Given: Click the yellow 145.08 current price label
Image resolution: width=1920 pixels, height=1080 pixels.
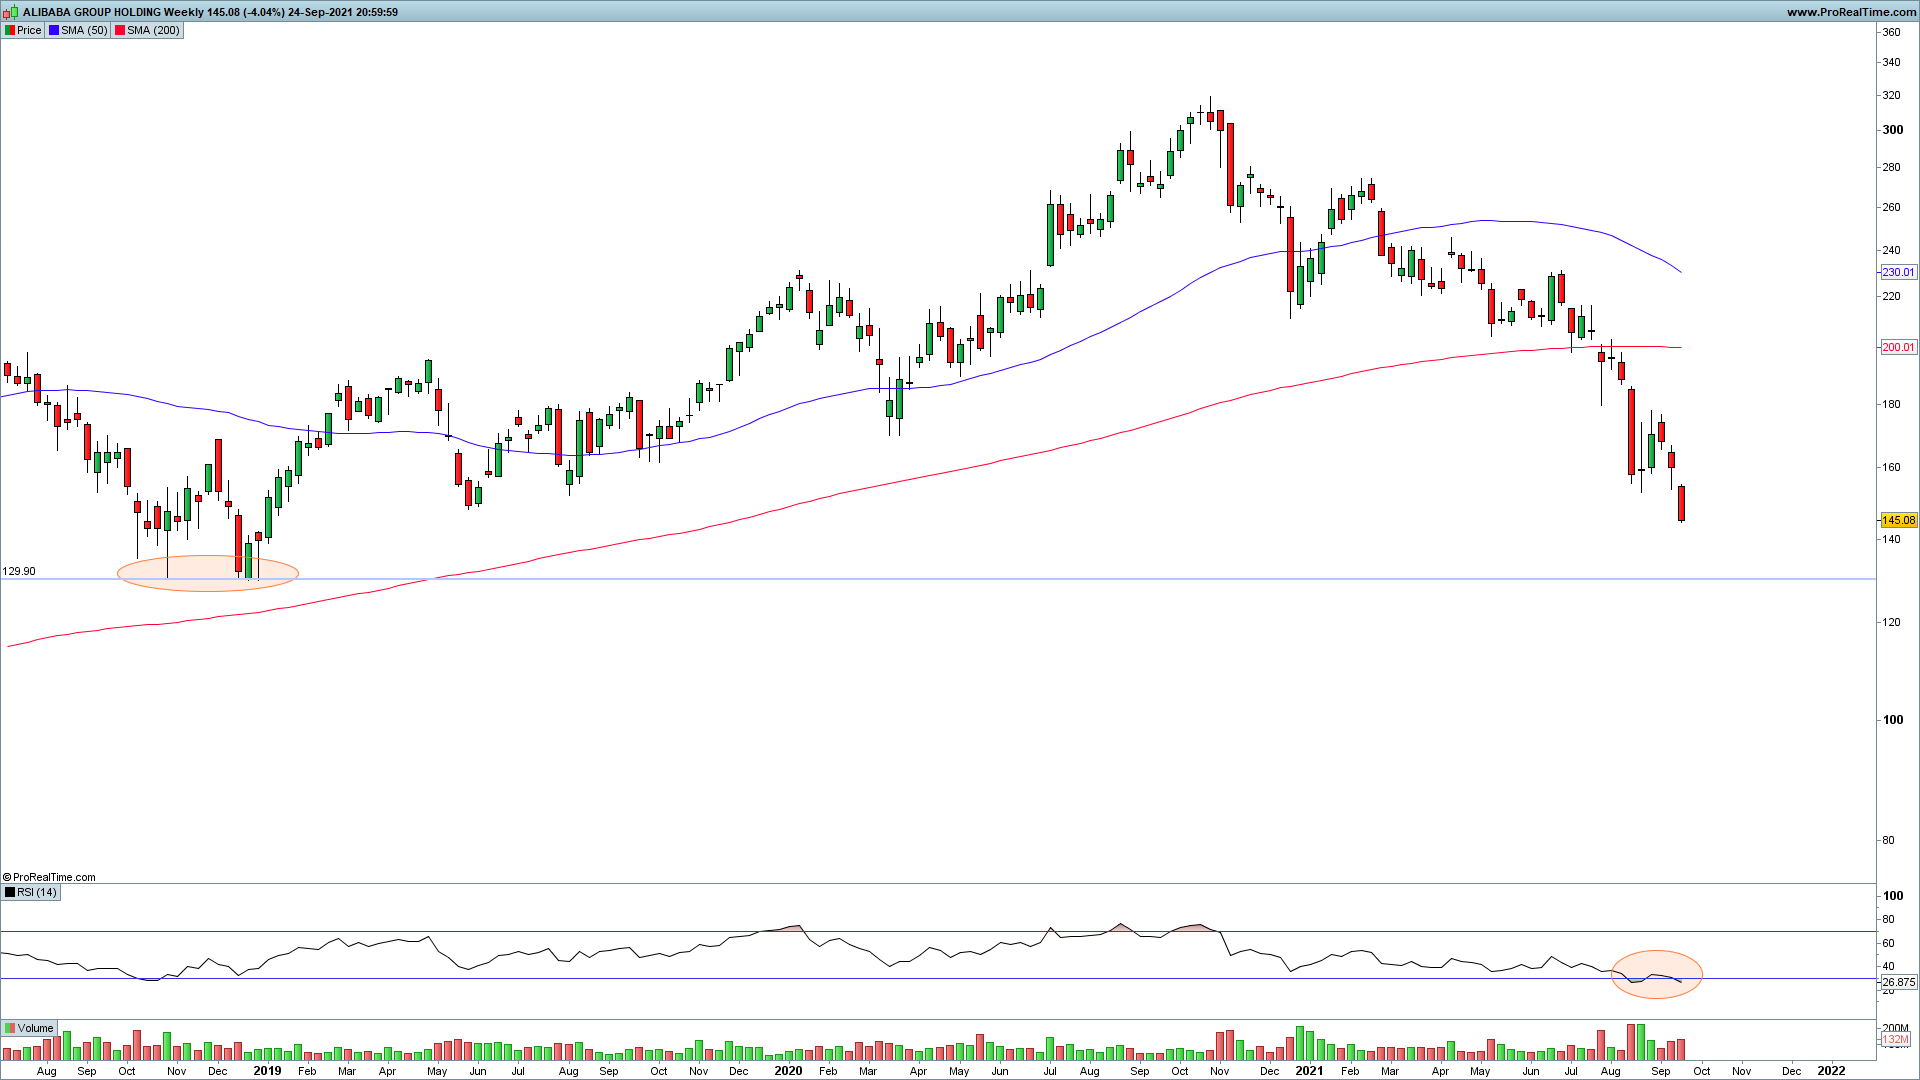Looking at the screenshot, I should click(x=1898, y=520).
